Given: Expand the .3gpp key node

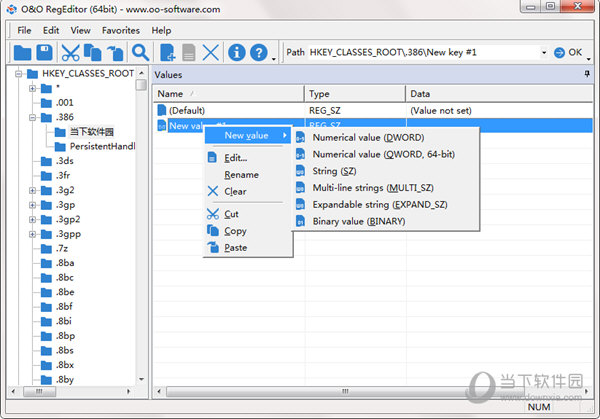Looking at the screenshot, I should 33,234.
